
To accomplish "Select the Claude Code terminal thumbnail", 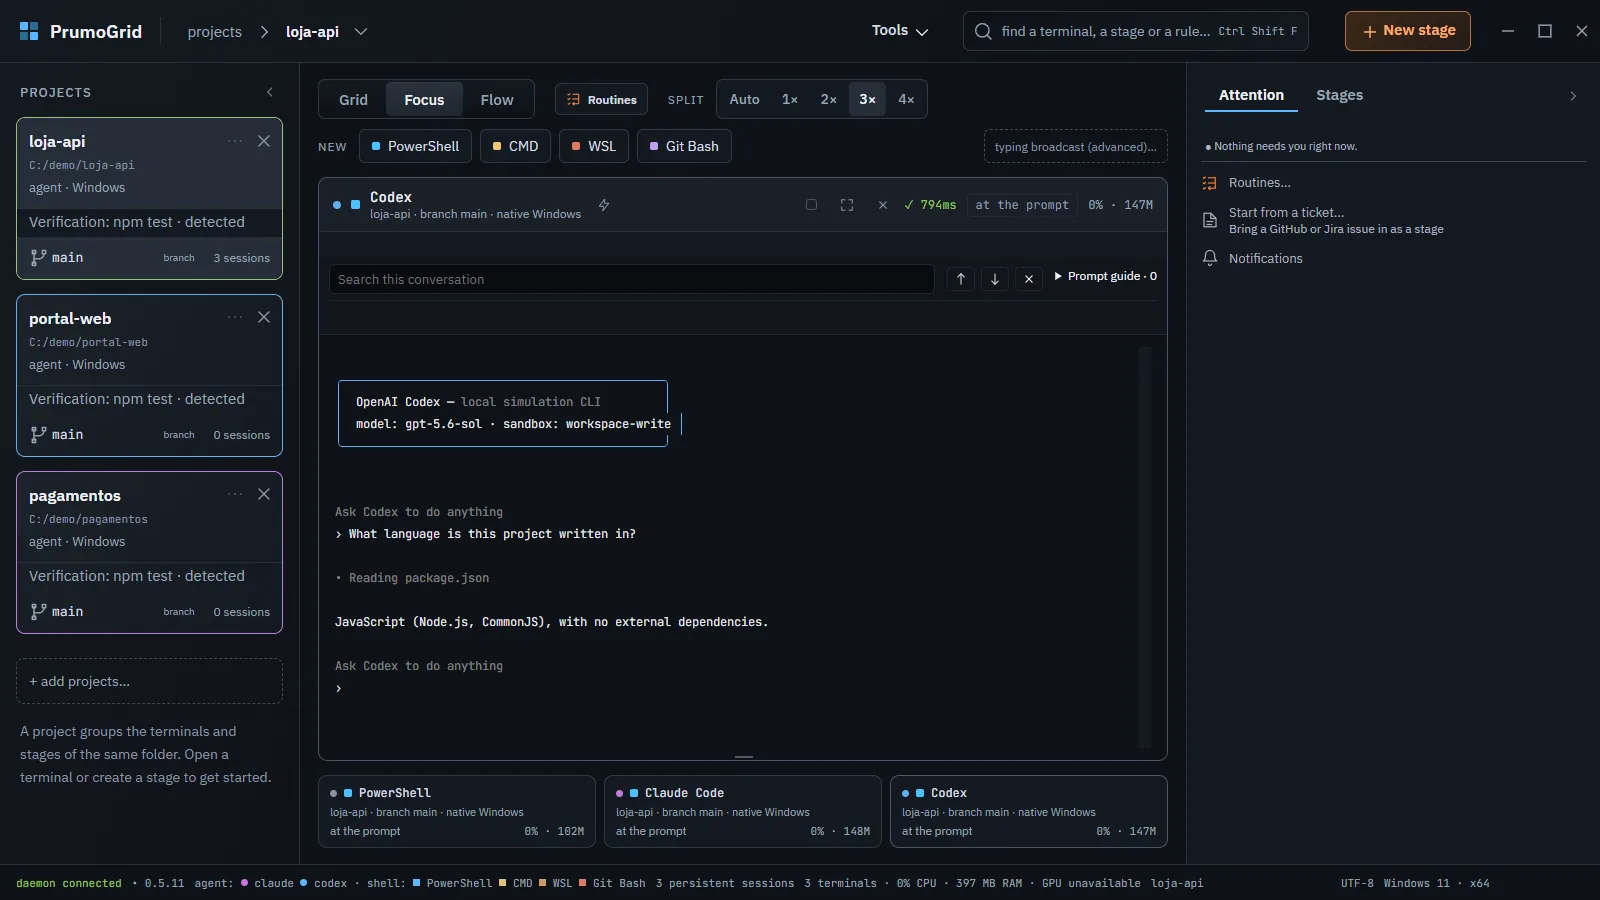I will point(743,811).
